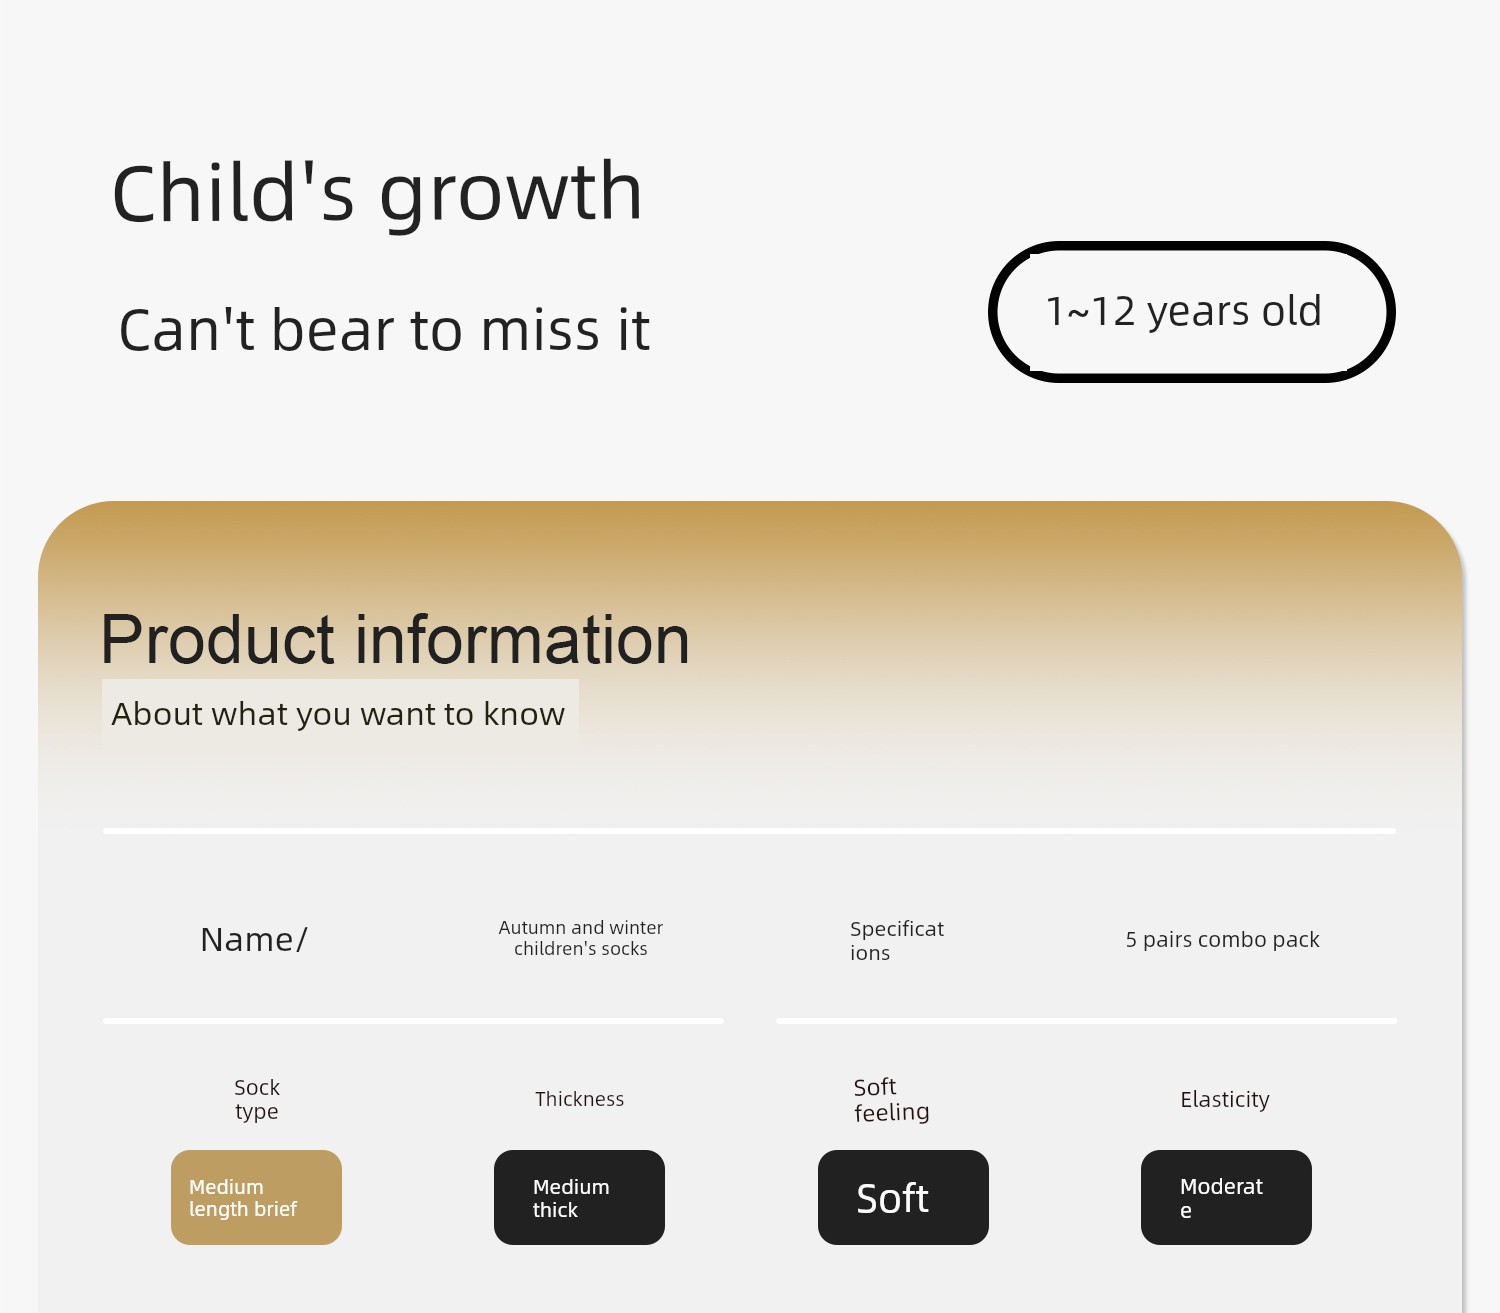The image size is (1500, 1313).
Task: Select the Medium thick black tag
Action: 579,1197
